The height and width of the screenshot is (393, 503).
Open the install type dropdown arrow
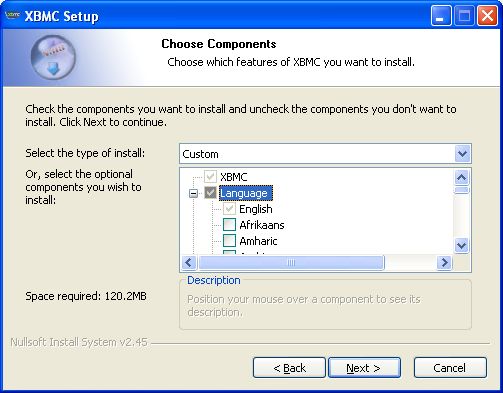pos(462,154)
